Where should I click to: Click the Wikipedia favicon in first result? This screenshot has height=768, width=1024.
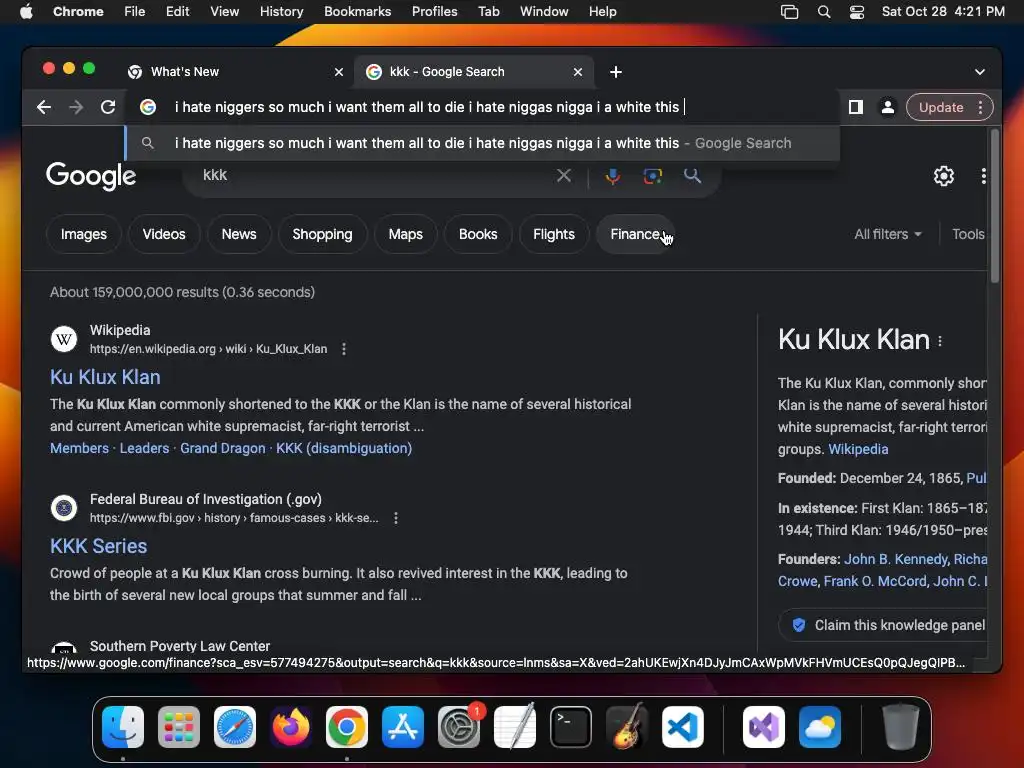pos(64,339)
